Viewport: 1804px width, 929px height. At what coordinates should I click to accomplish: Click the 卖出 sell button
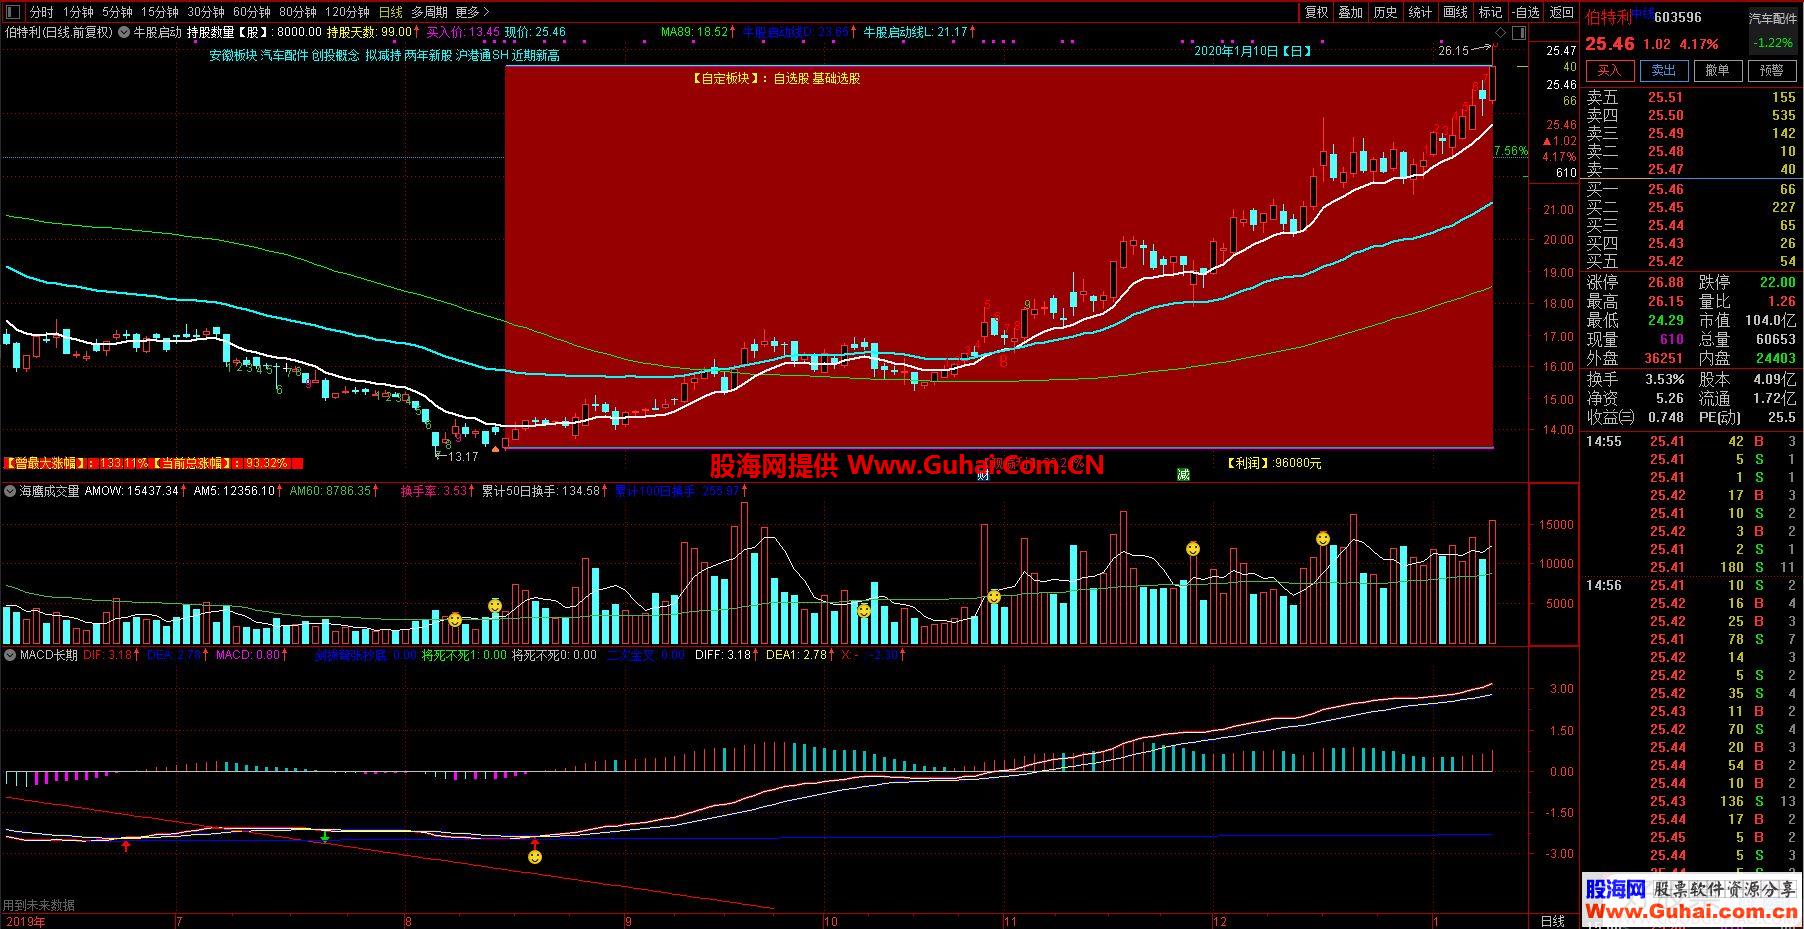(x=1663, y=71)
